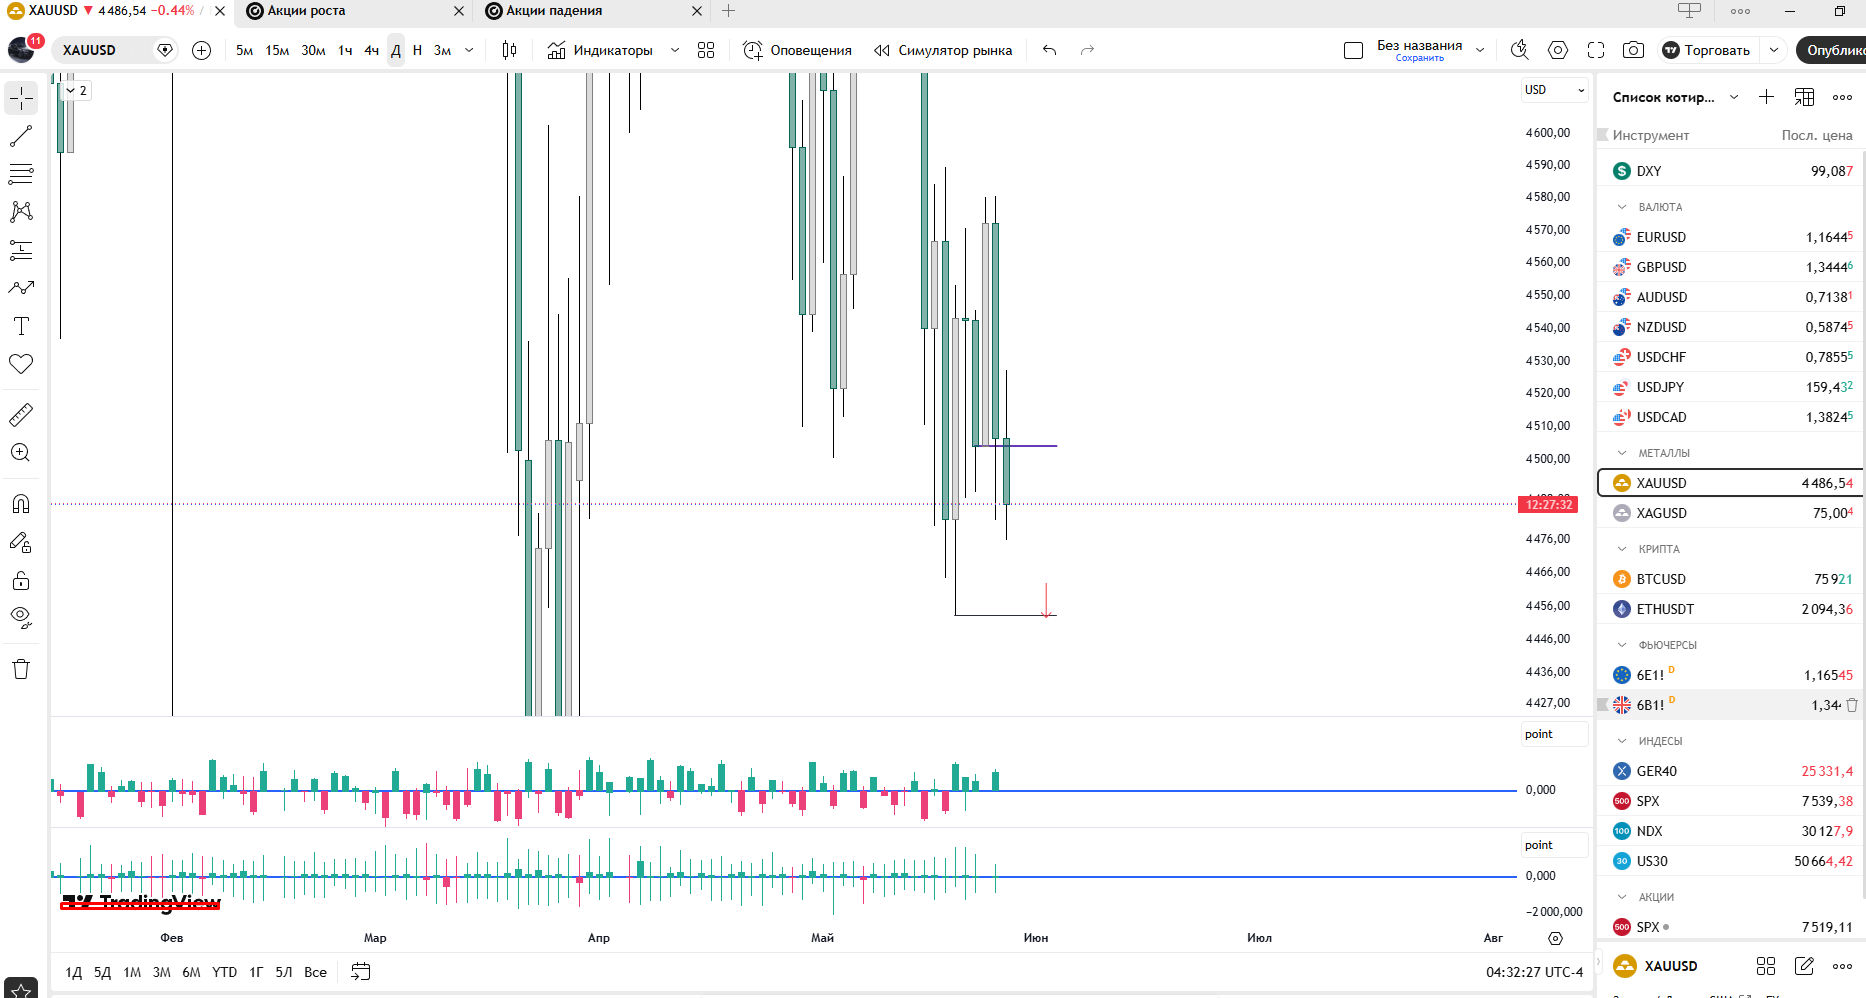Click the XAUUSD symbol search field

103,50
